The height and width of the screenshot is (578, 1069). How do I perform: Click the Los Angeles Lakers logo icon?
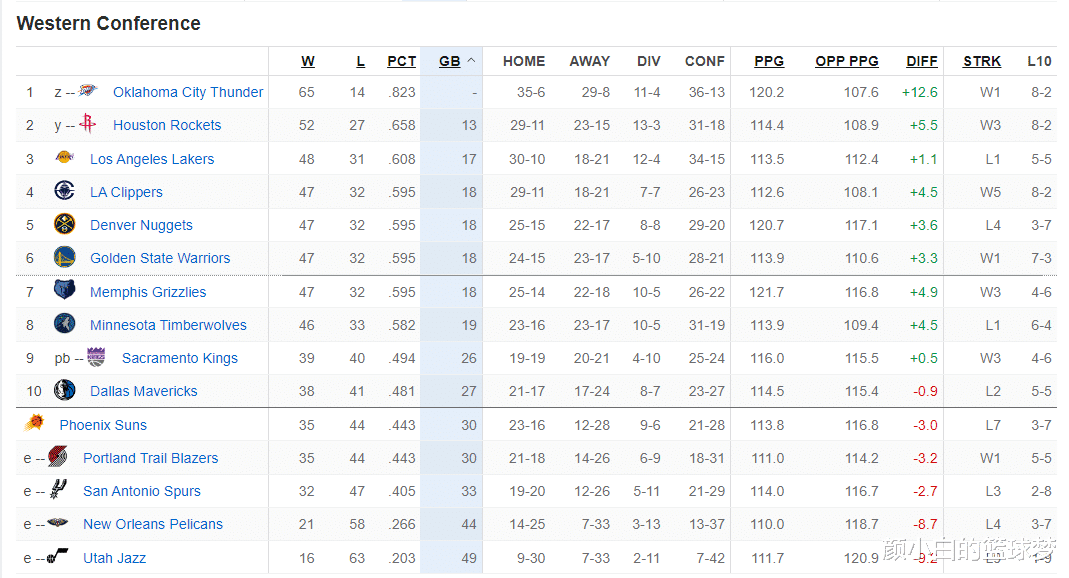[x=64, y=157]
